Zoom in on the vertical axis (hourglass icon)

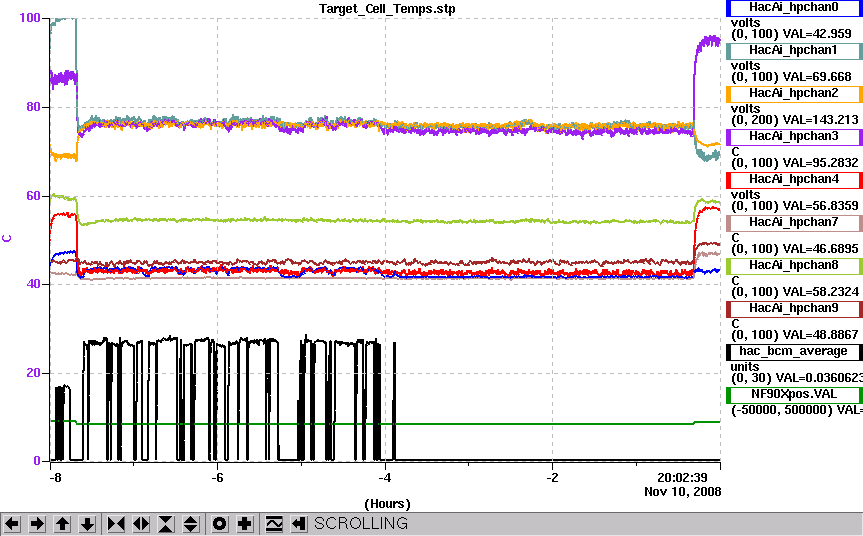pos(166,523)
